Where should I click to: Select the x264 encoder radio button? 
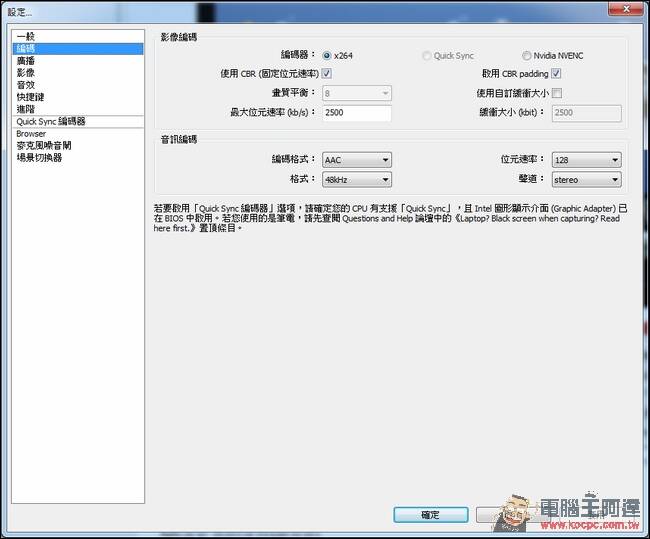(327, 56)
